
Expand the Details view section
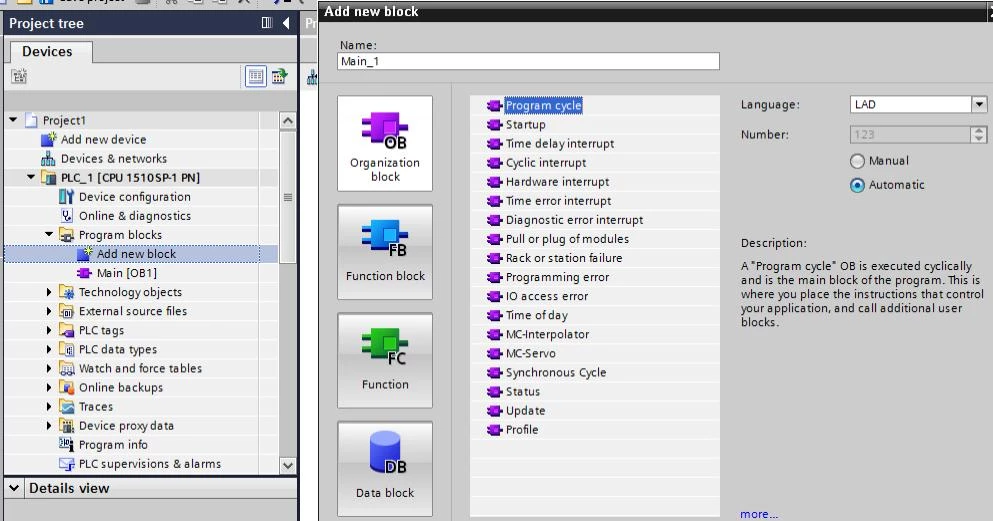point(14,489)
